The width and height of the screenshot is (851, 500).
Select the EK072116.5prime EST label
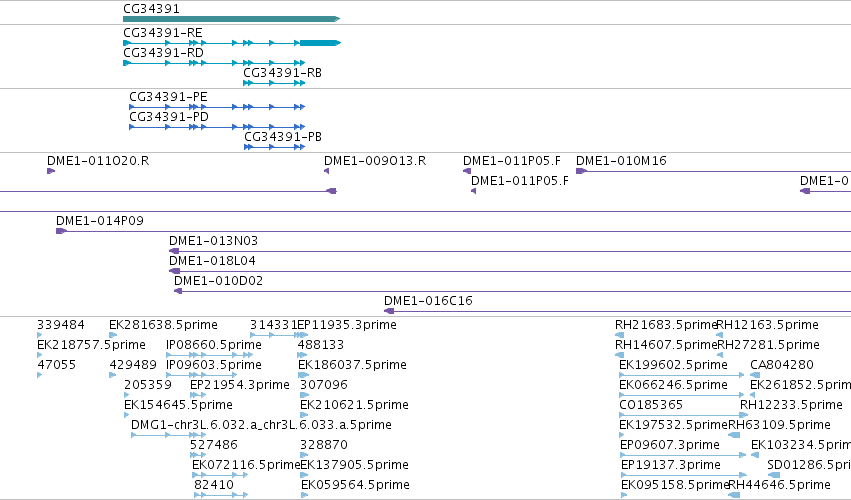[x=246, y=465]
